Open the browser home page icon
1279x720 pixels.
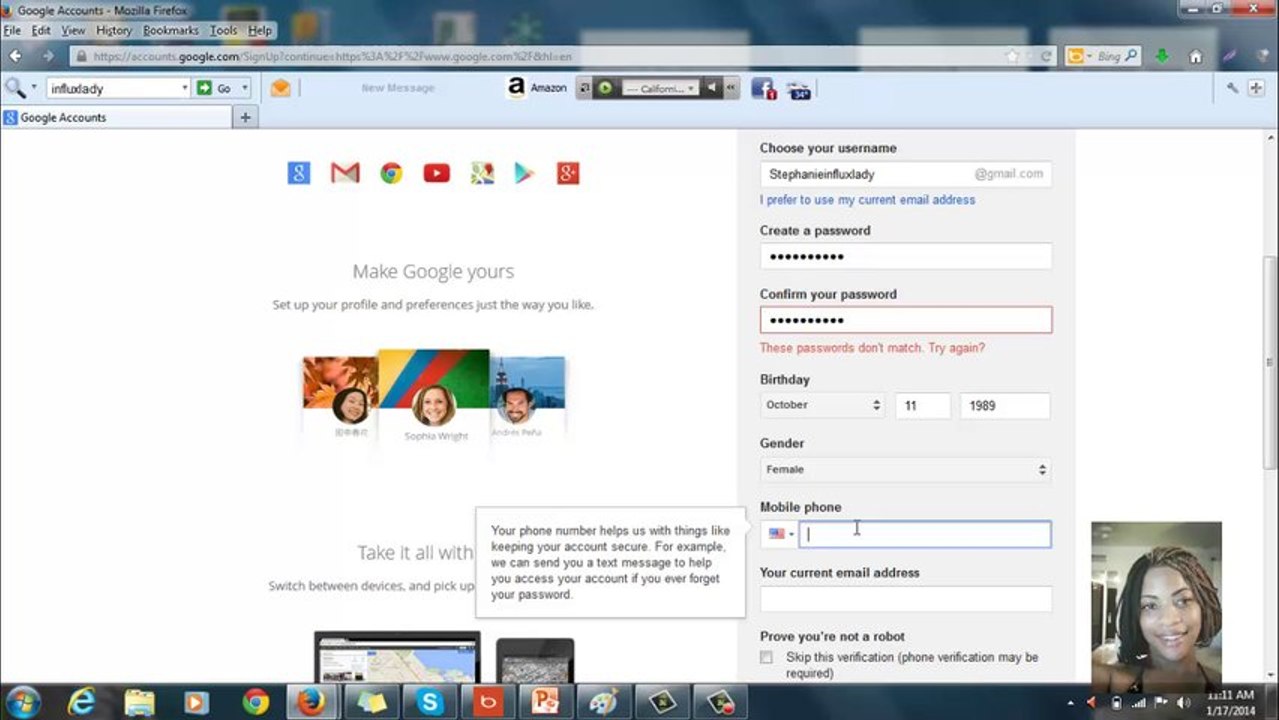tap(1195, 56)
